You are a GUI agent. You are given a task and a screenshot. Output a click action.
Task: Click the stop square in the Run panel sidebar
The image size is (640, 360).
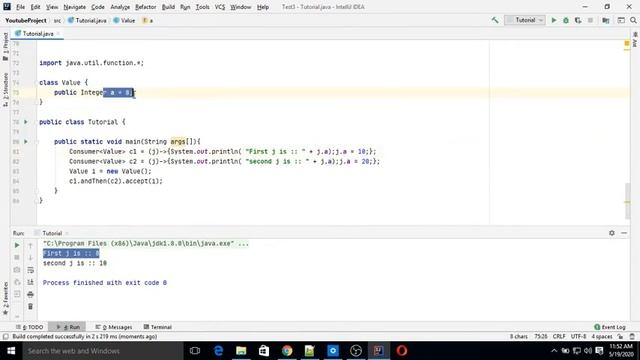17,258
